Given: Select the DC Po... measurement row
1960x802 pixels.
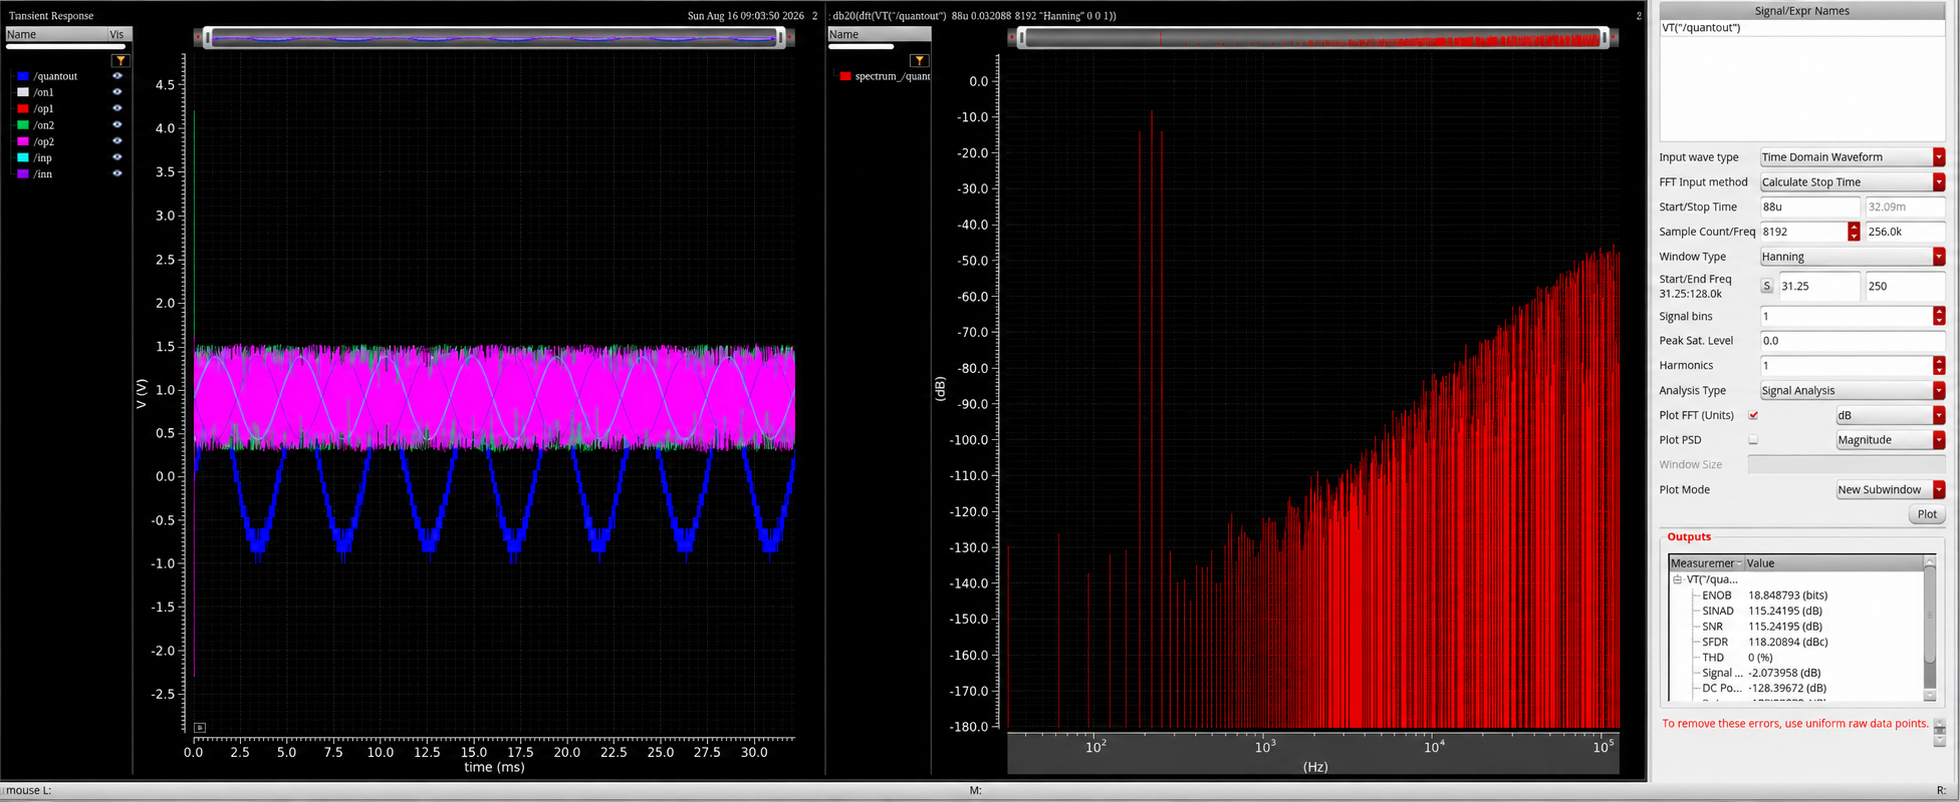Looking at the screenshot, I should (x=1797, y=688).
